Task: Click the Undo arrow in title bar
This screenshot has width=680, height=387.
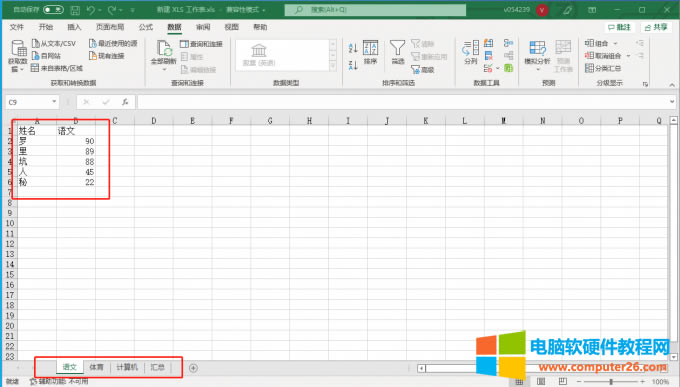Action: (x=91, y=10)
